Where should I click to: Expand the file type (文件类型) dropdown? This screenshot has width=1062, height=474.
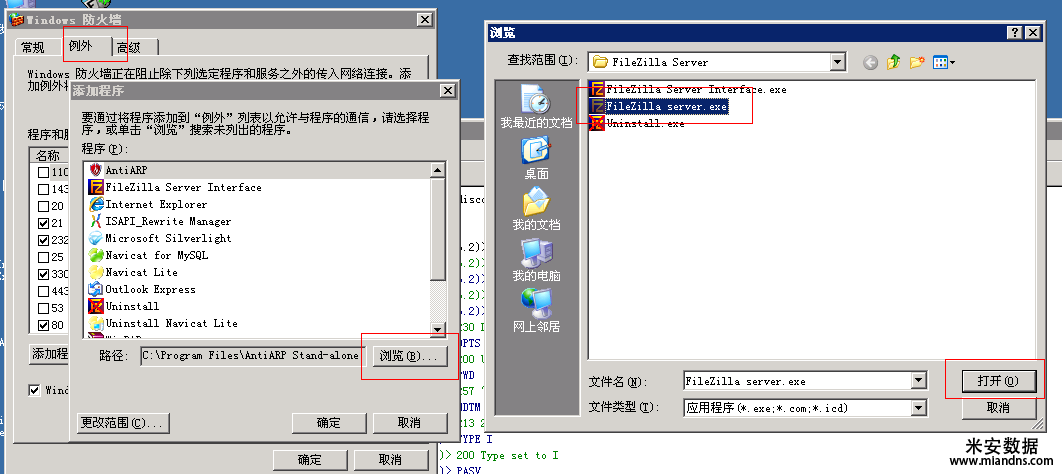point(918,408)
